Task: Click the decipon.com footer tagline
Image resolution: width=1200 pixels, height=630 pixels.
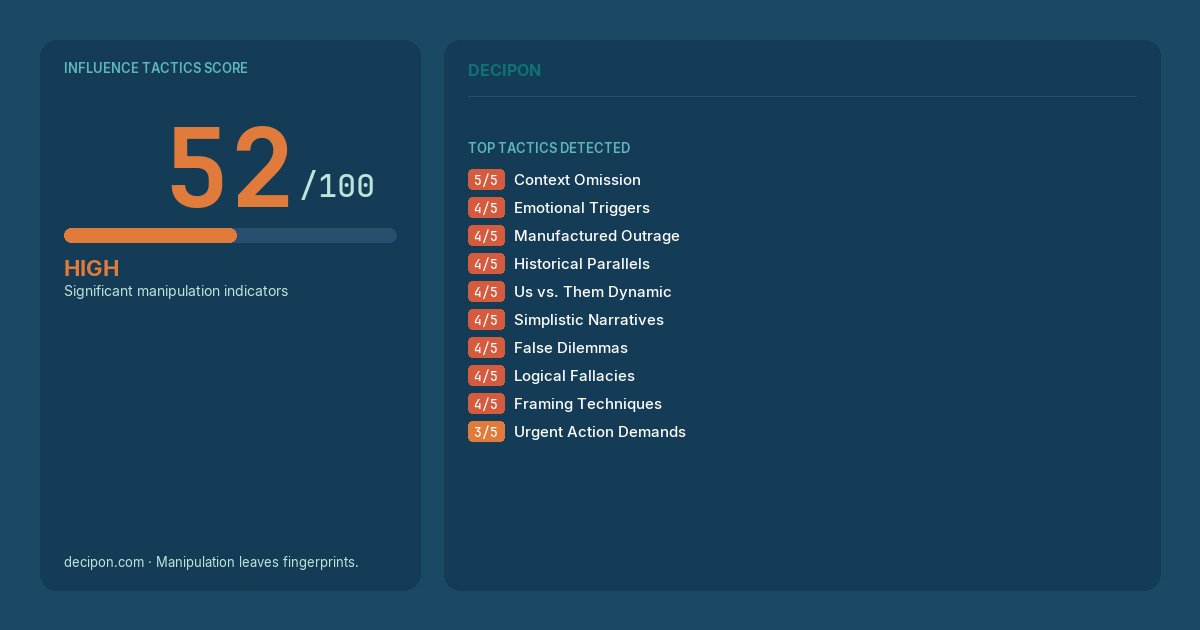Action: coord(211,562)
